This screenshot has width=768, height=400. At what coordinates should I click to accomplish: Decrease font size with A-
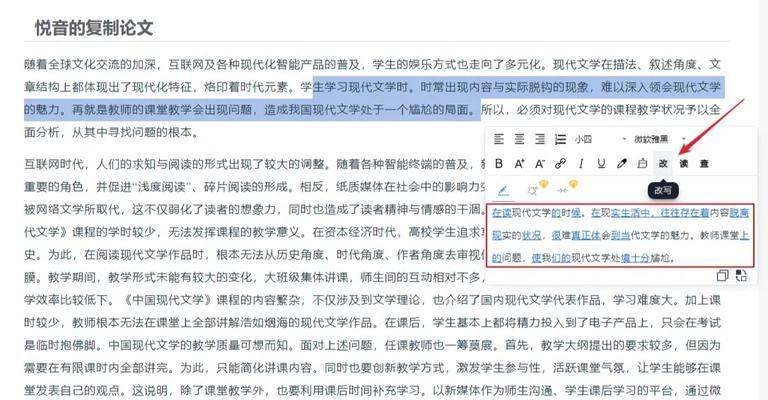[540, 164]
